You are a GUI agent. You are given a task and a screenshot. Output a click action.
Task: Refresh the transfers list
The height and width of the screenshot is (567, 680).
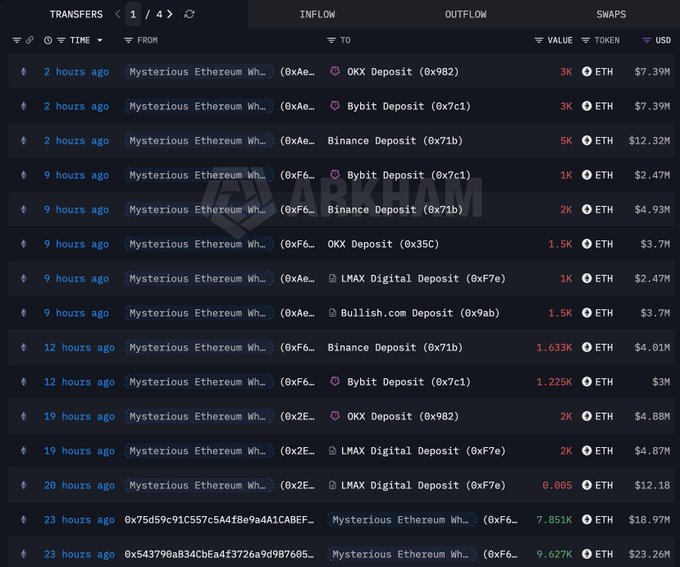pyautogui.click(x=190, y=14)
